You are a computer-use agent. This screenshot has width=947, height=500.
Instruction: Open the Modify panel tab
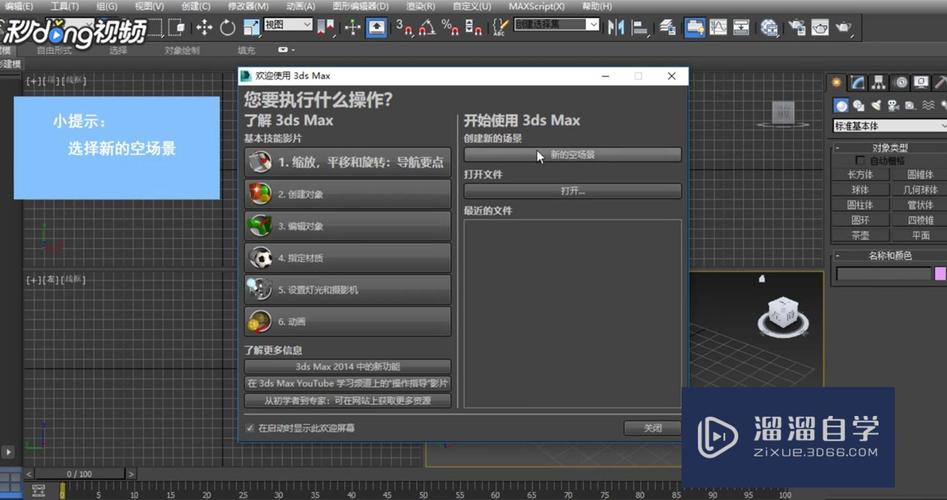coord(858,82)
